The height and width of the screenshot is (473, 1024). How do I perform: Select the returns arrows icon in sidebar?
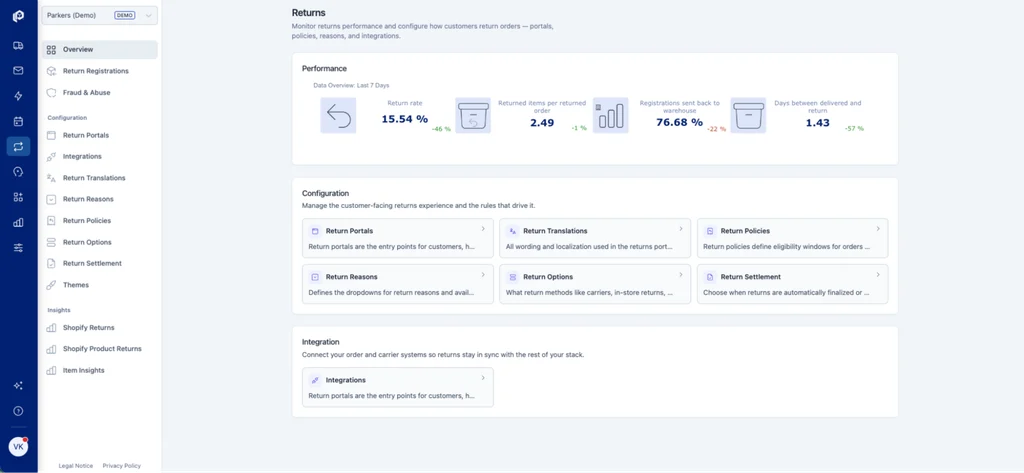[18, 146]
